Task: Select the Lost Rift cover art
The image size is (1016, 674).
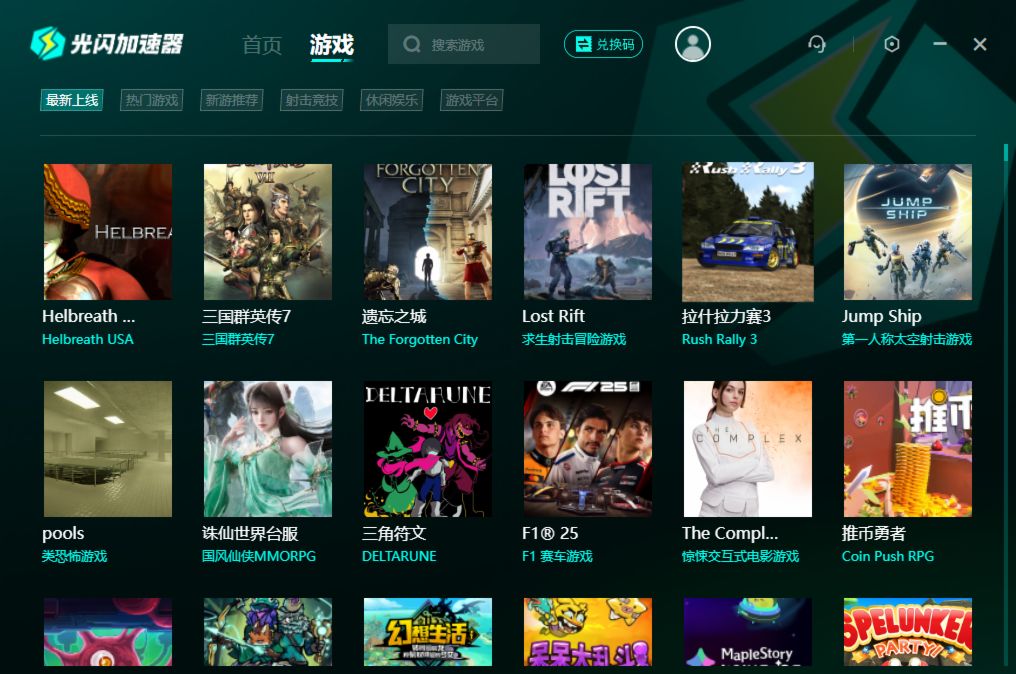Action: click(x=588, y=232)
